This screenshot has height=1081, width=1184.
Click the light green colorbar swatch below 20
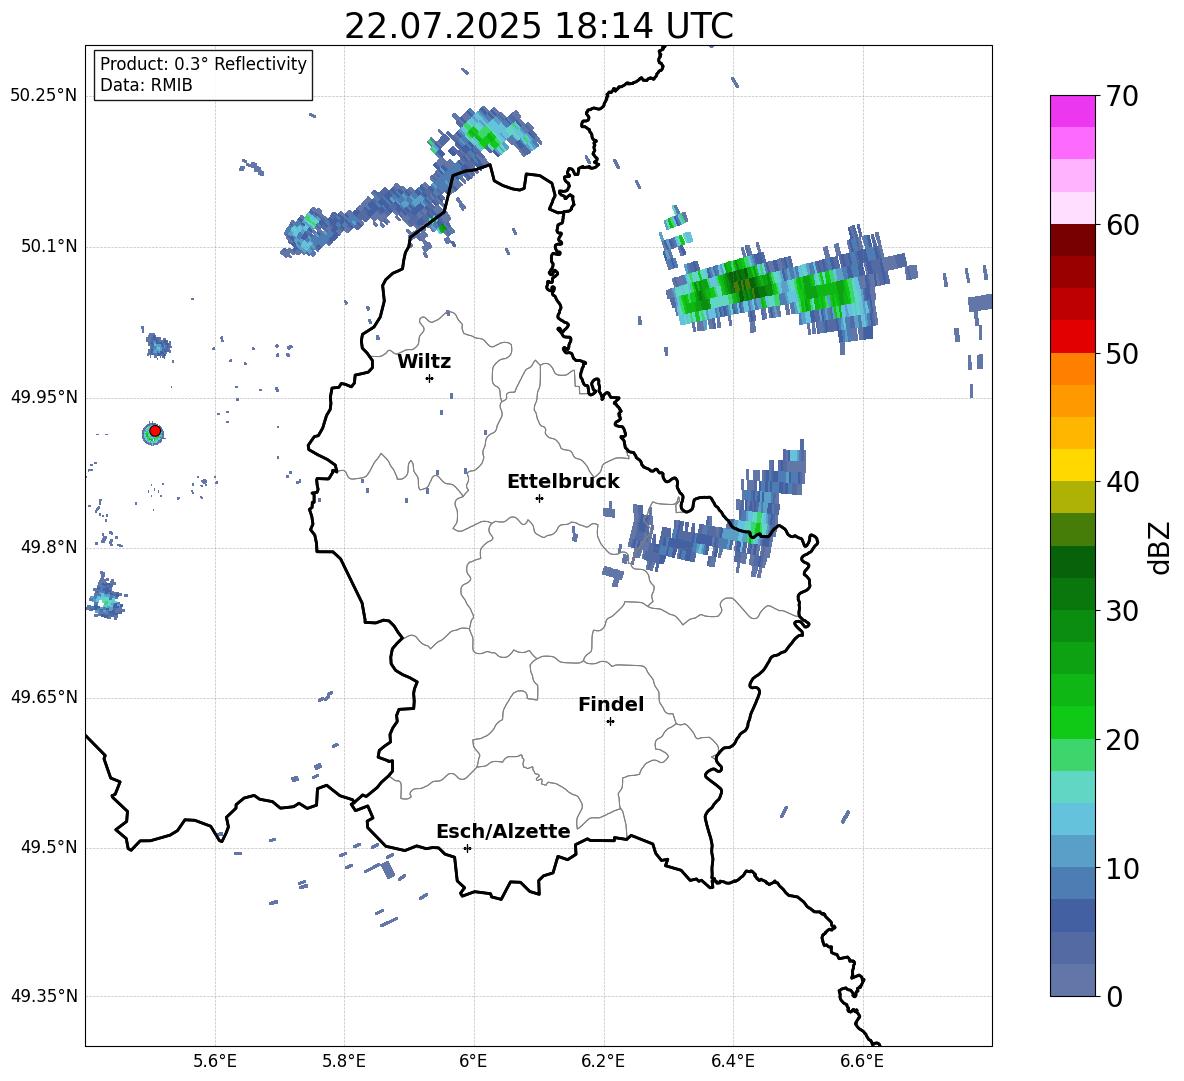pyautogui.click(x=1073, y=755)
